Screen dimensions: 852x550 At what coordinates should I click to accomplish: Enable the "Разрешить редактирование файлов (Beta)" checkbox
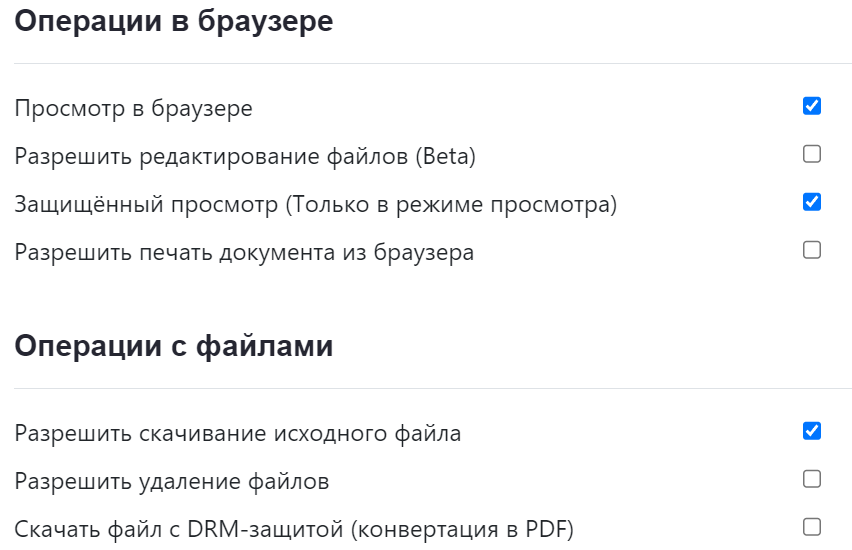(812, 154)
